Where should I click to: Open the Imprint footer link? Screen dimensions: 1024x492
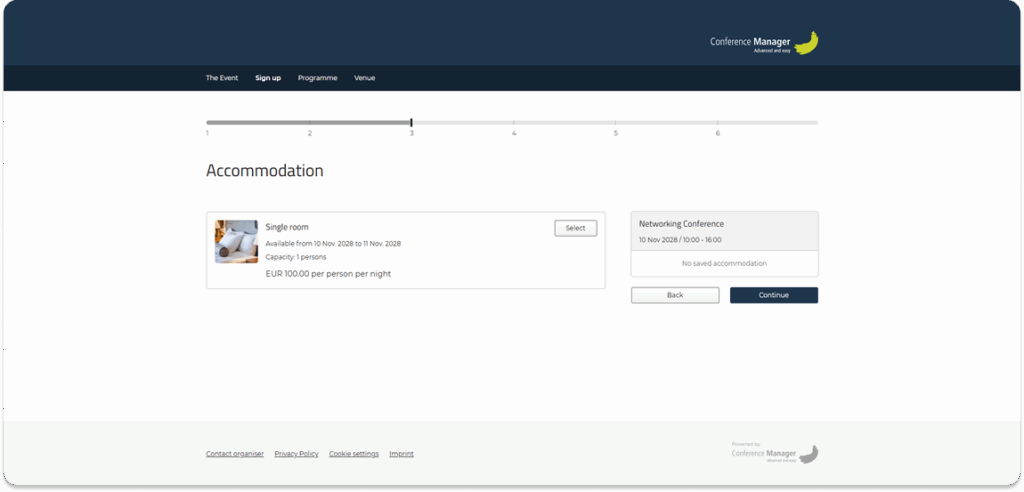click(401, 454)
